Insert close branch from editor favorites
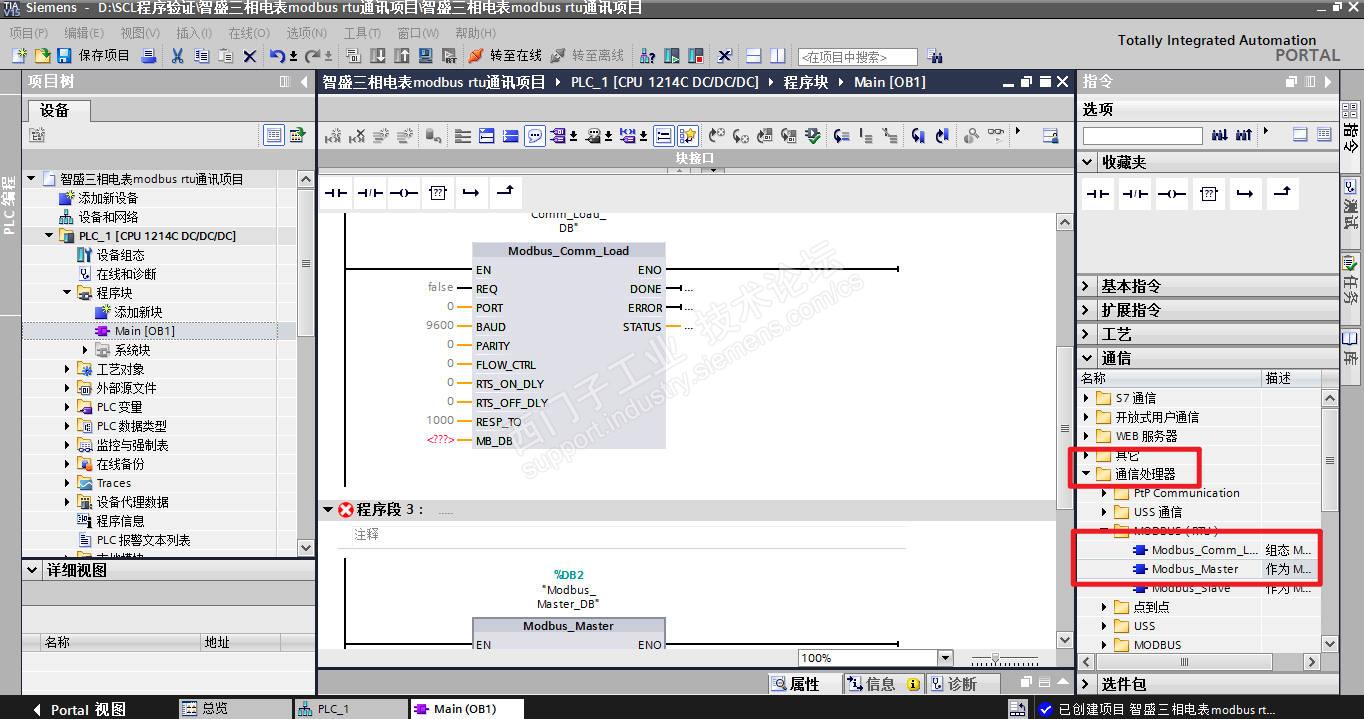 tap(505, 193)
